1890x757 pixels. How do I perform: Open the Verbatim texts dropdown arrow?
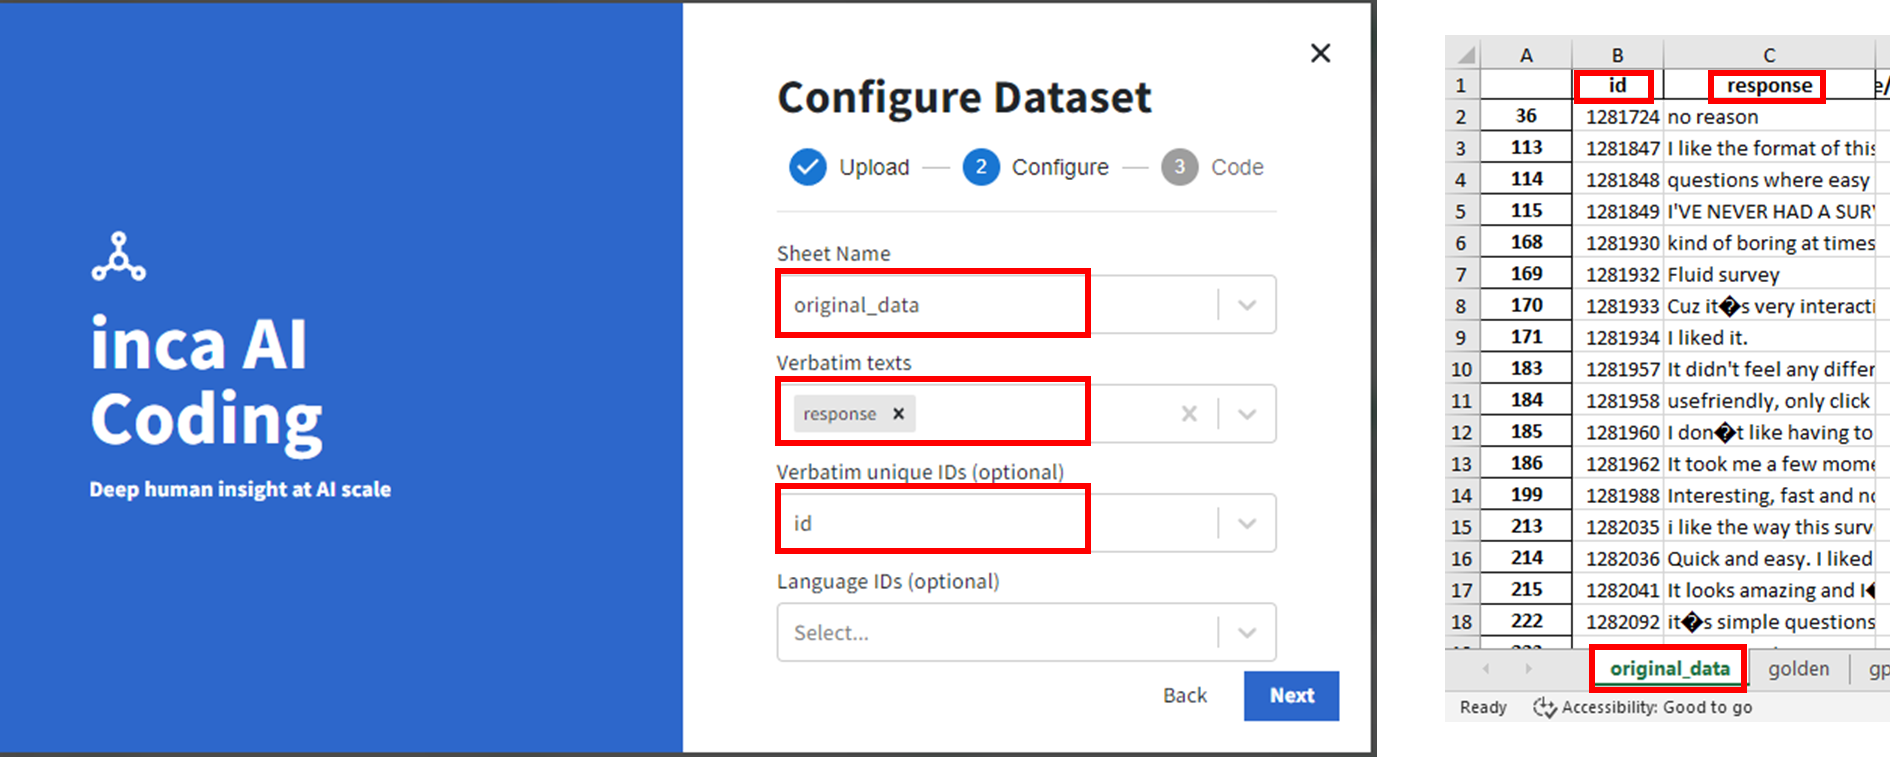pos(1247,414)
